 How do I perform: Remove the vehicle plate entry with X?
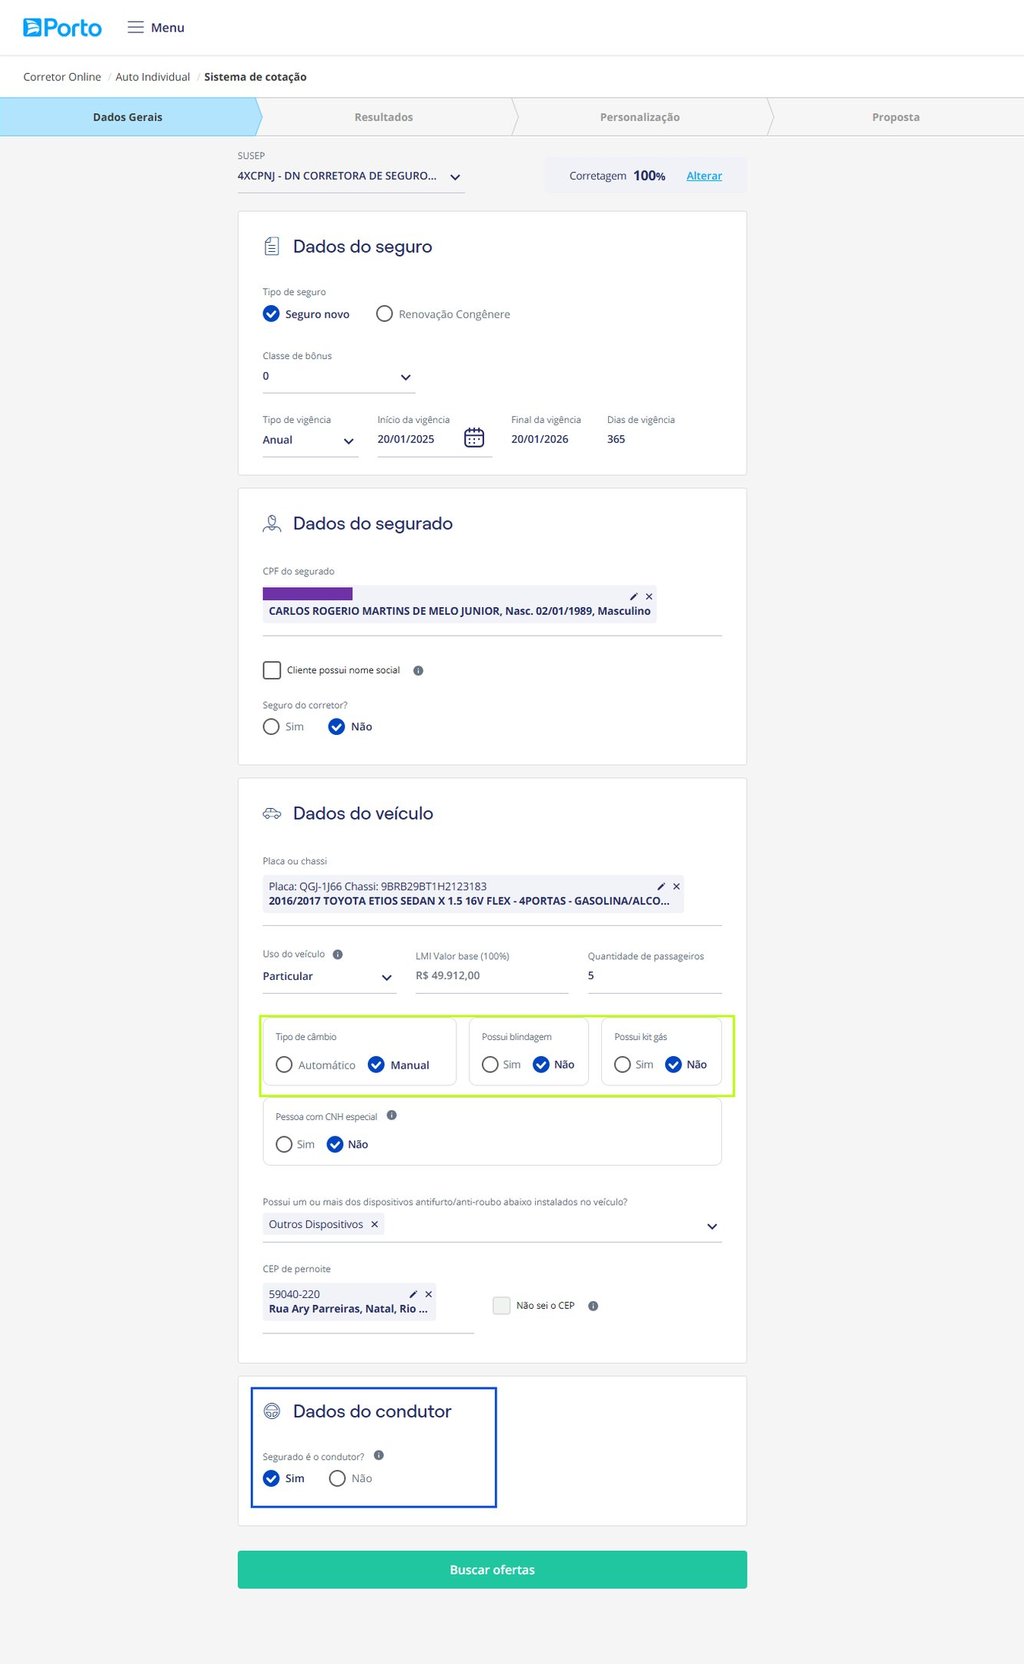[x=676, y=887]
